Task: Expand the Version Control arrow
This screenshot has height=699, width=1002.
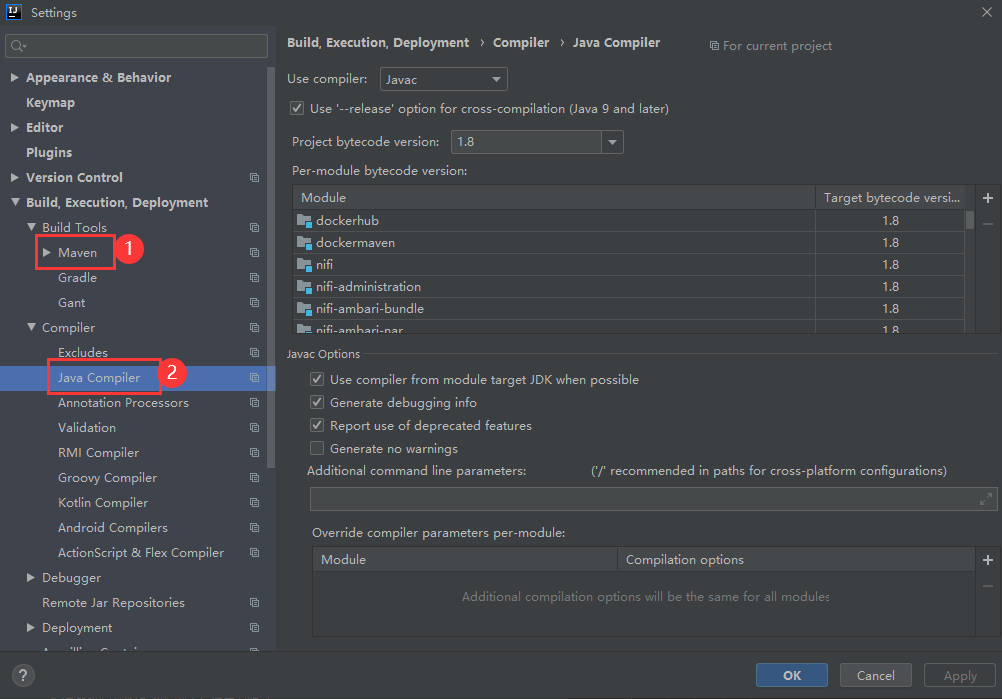Action: (x=15, y=177)
